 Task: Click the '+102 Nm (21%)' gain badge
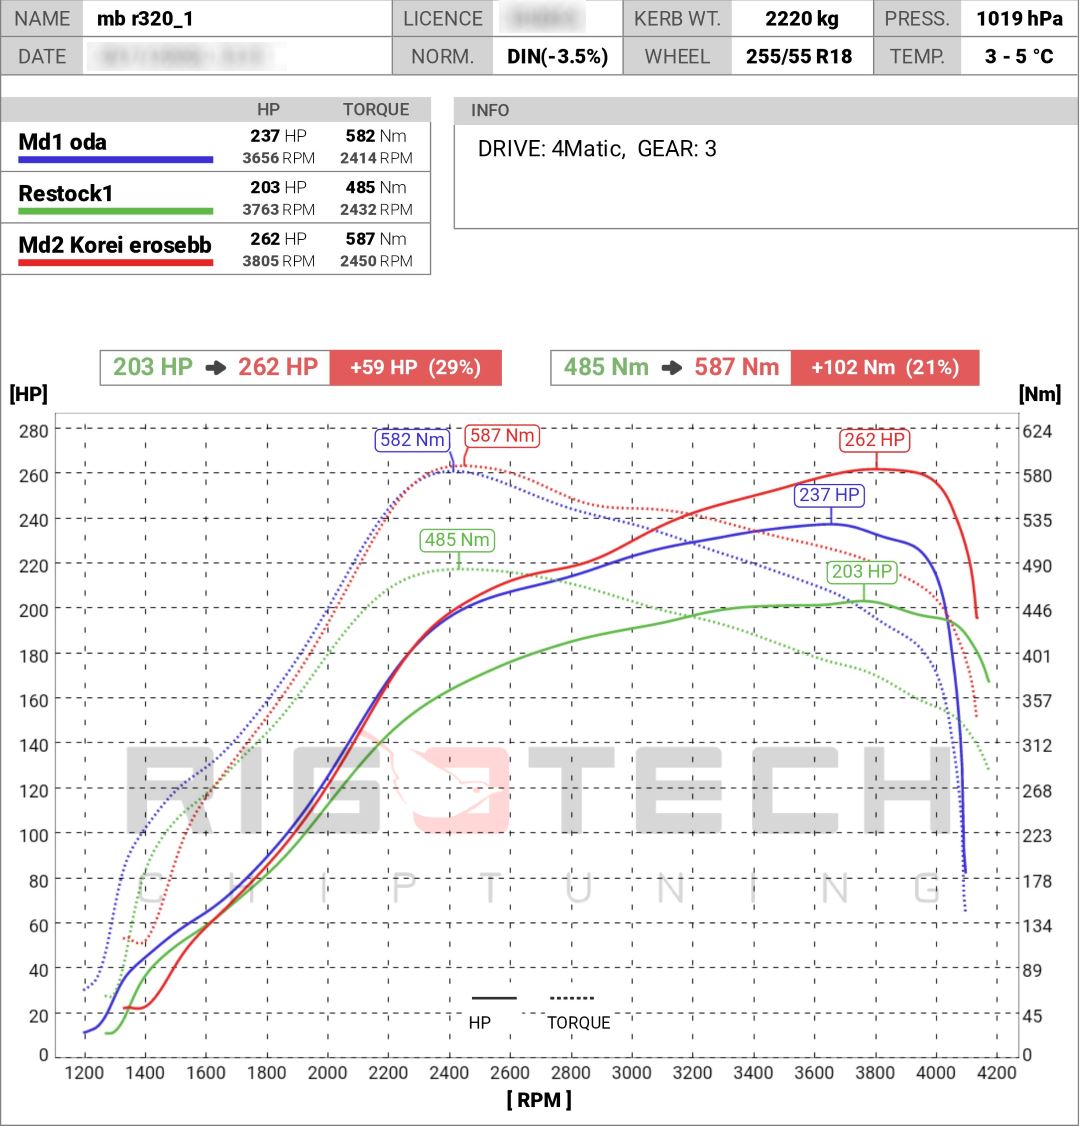click(885, 368)
